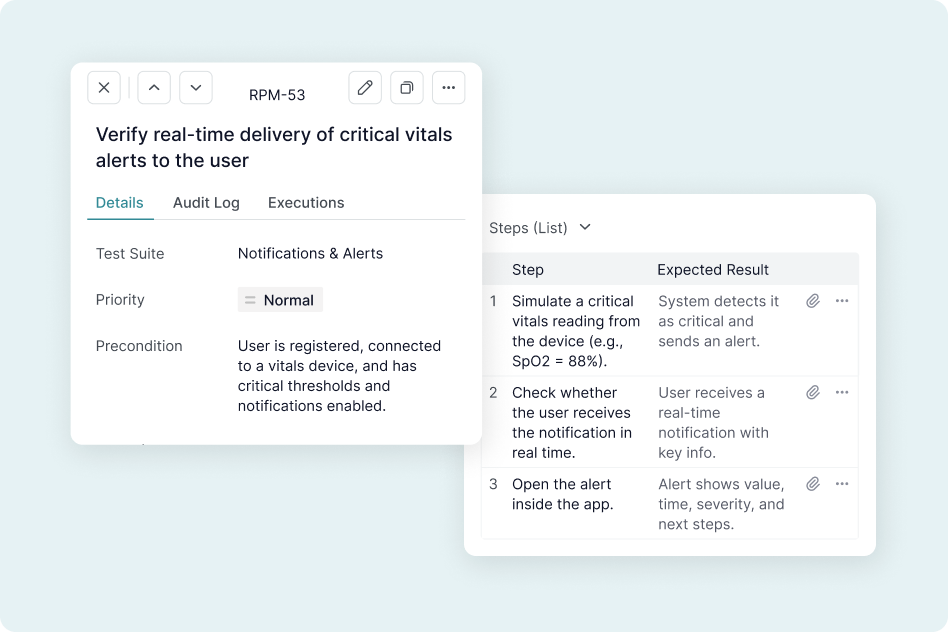Image resolution: width=948 pixels, height=632 pixels.
Task: Click step text Check whether the user receives
Action: [x=572, y=422]
